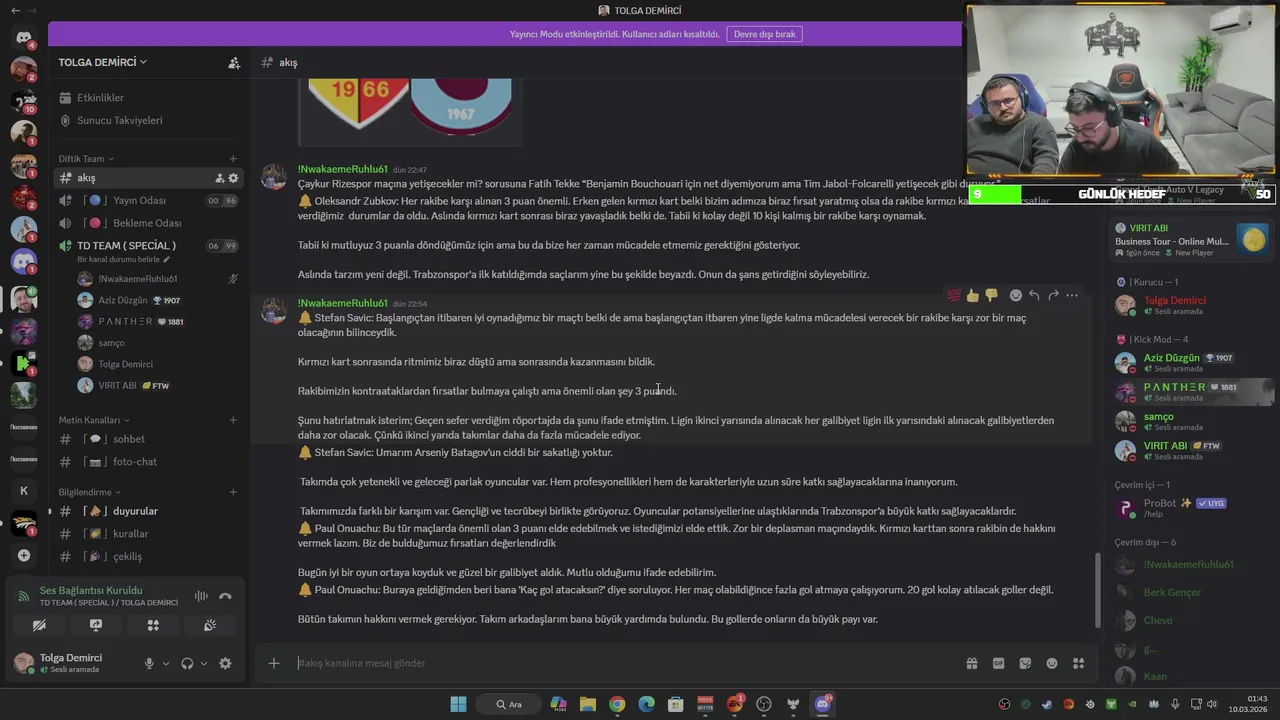The image size is (1280, 720).
Task: Set channel status 'Bir kanal durumu belirle'
Action: [123, 260]
